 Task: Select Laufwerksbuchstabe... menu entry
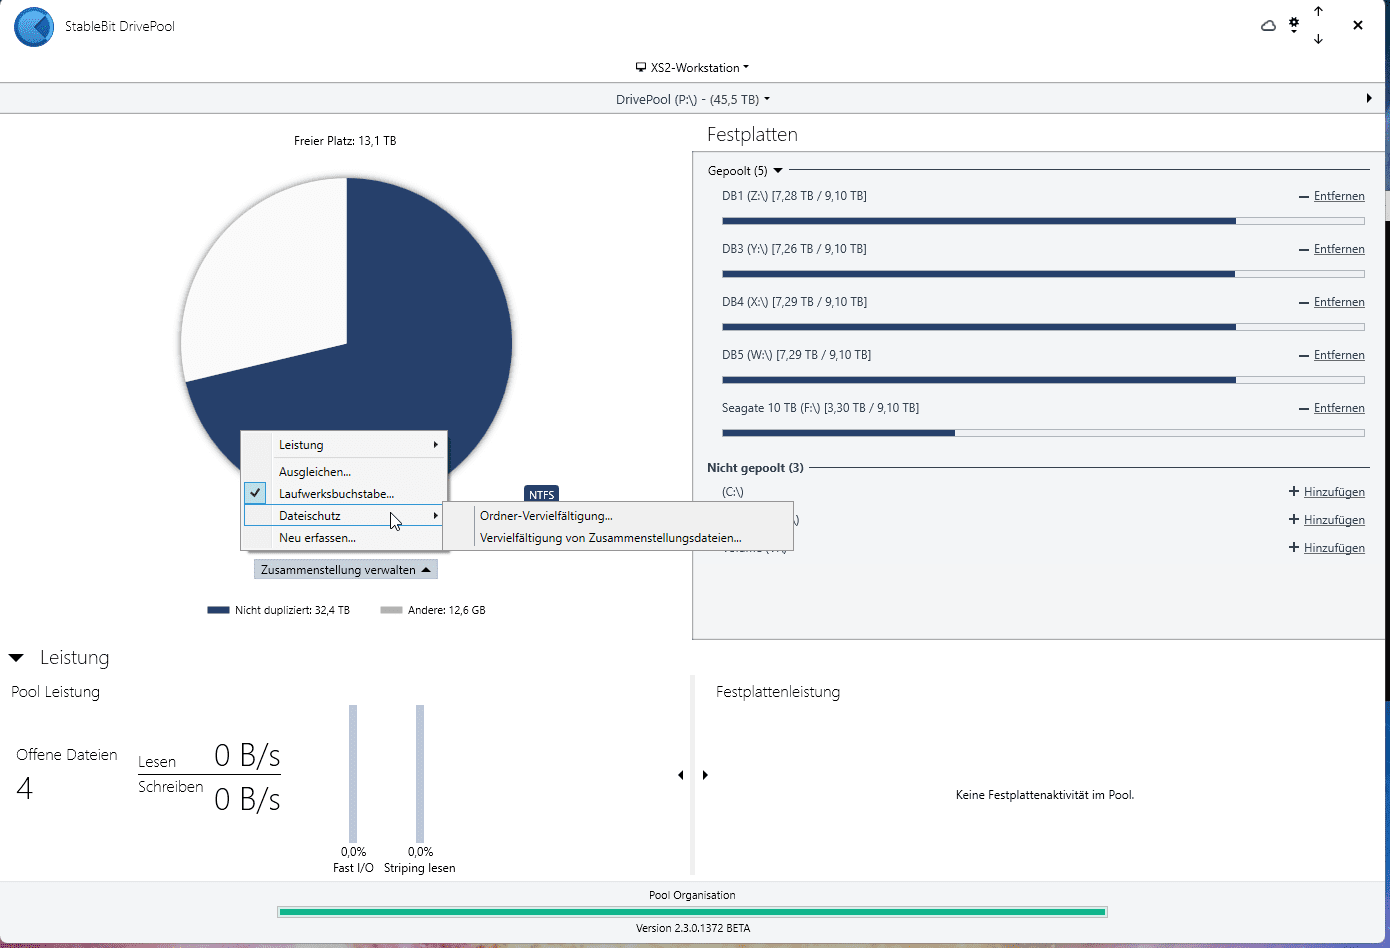(x=337, y=494)
